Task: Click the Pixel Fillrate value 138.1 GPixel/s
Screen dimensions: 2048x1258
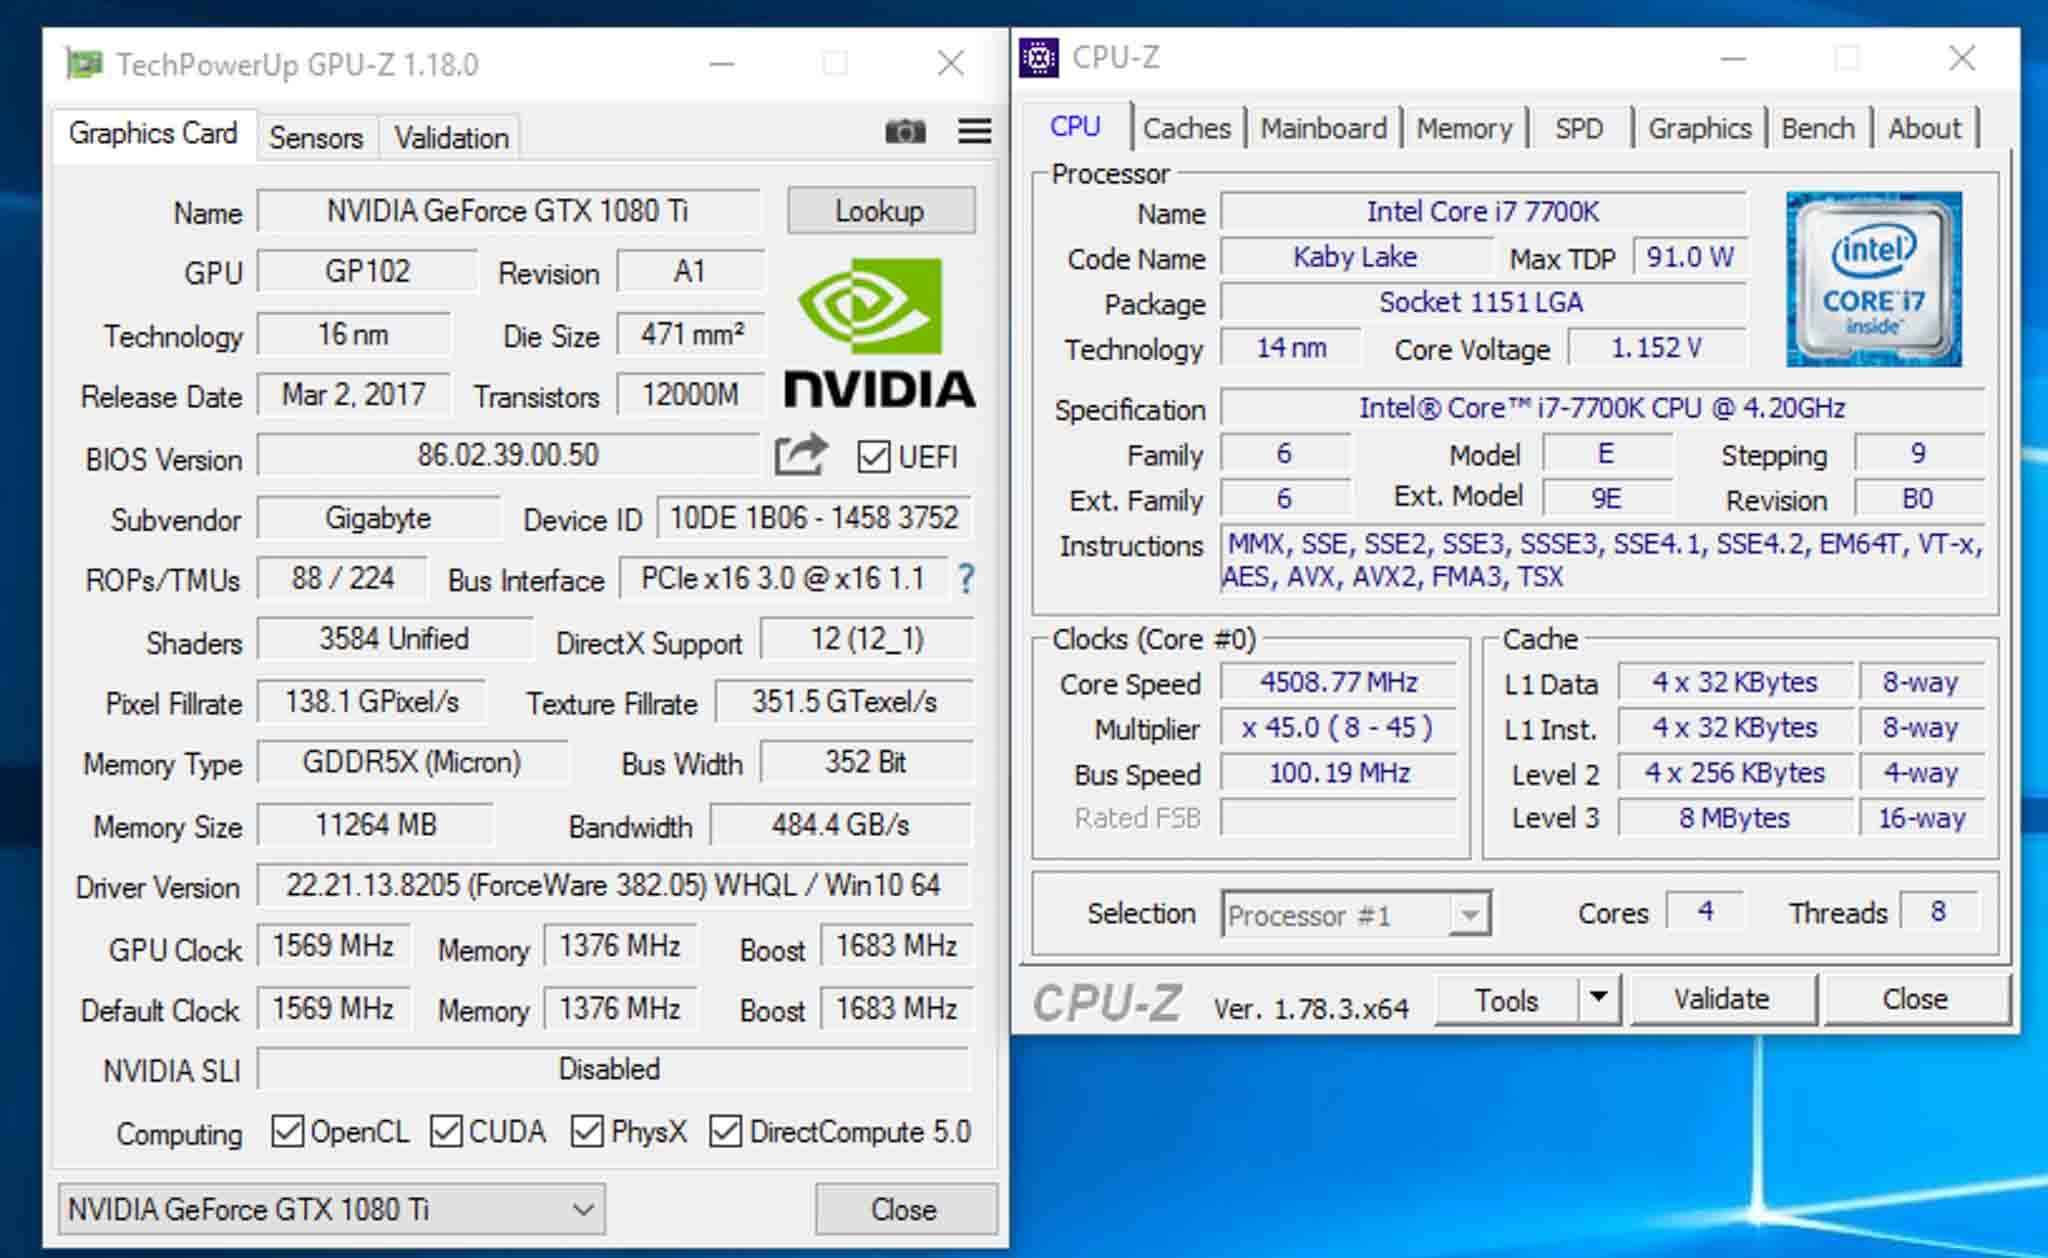Action: (371, 701)
